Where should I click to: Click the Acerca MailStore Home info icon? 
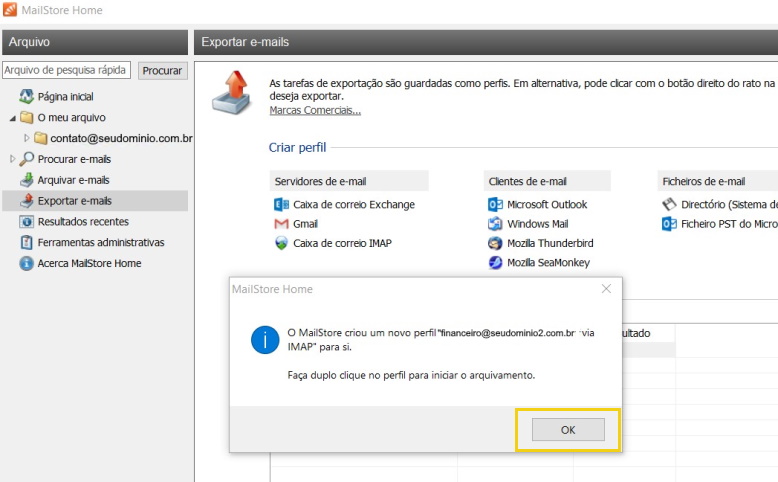[26, 263]
